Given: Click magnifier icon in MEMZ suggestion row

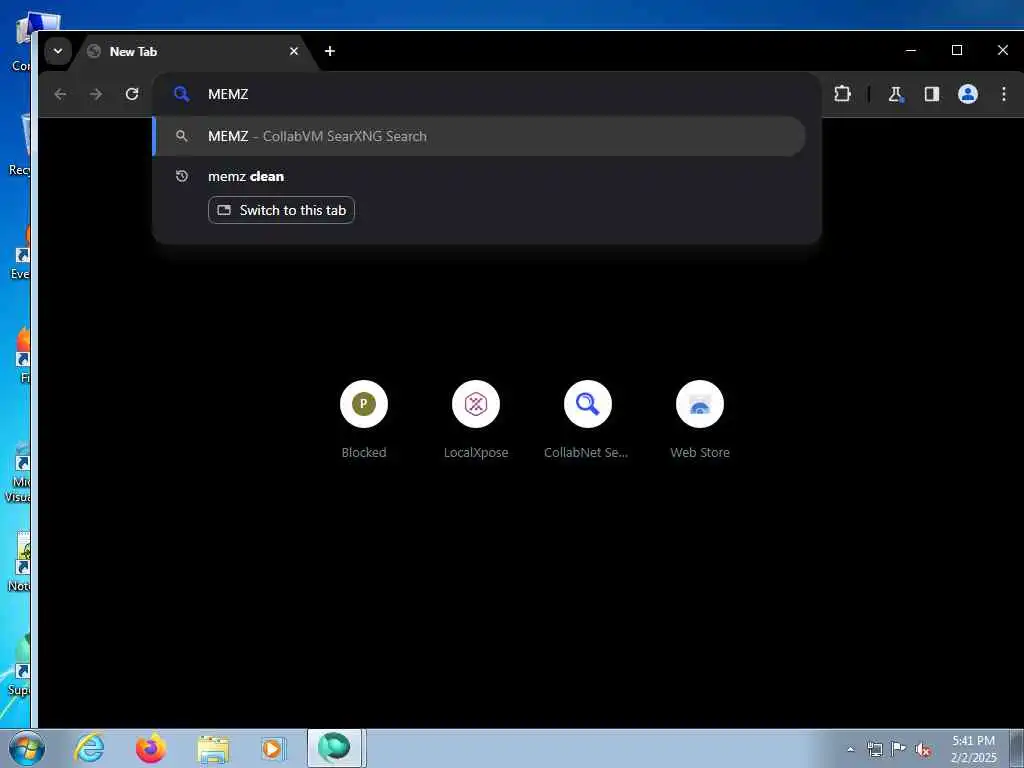Looking at the screenshot, I should [182, 136].
